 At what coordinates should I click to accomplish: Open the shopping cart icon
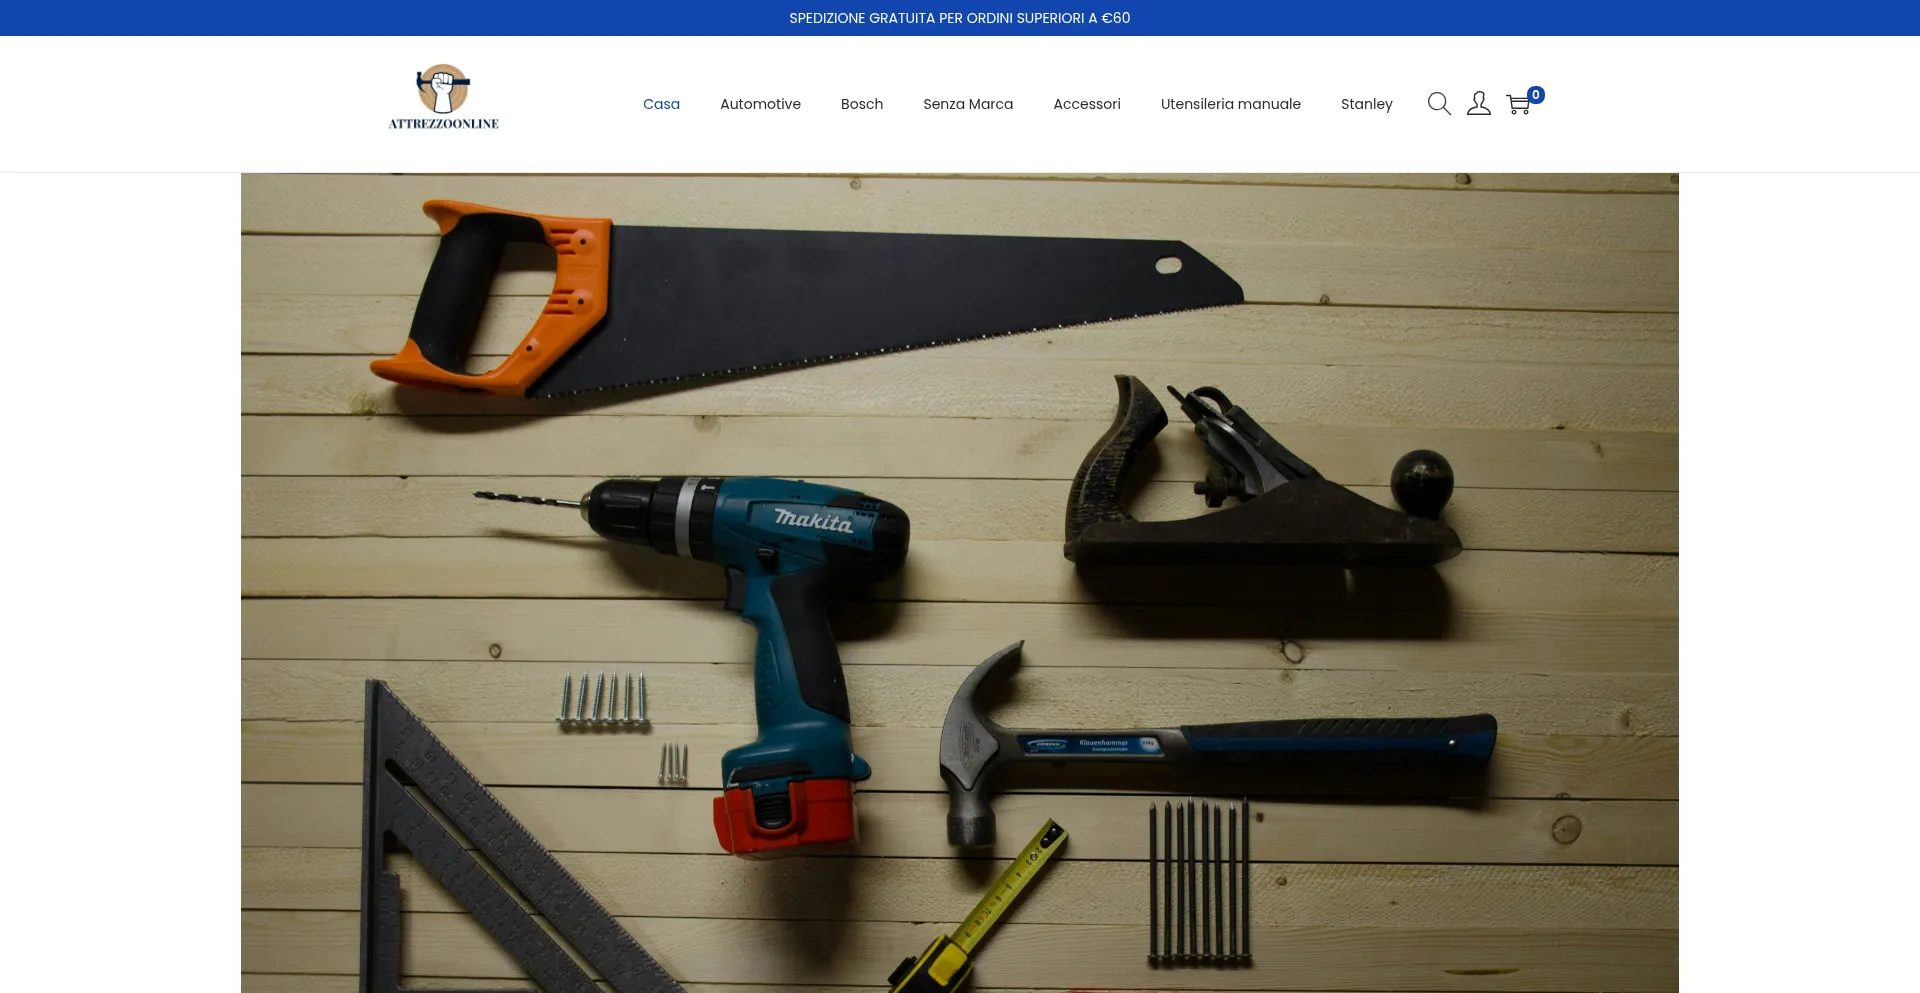(1517, 105)
